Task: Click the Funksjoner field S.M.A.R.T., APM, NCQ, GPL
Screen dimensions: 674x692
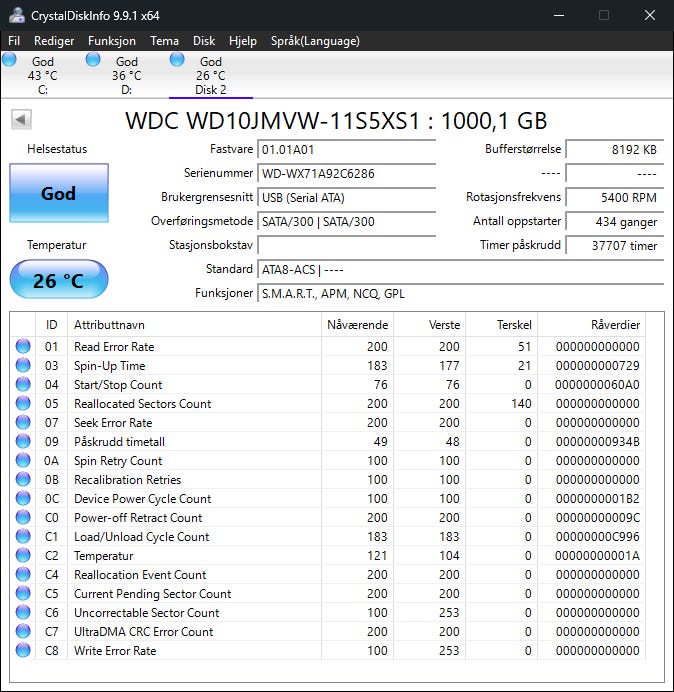Action: pyautogui.click(x=460, y=293)
